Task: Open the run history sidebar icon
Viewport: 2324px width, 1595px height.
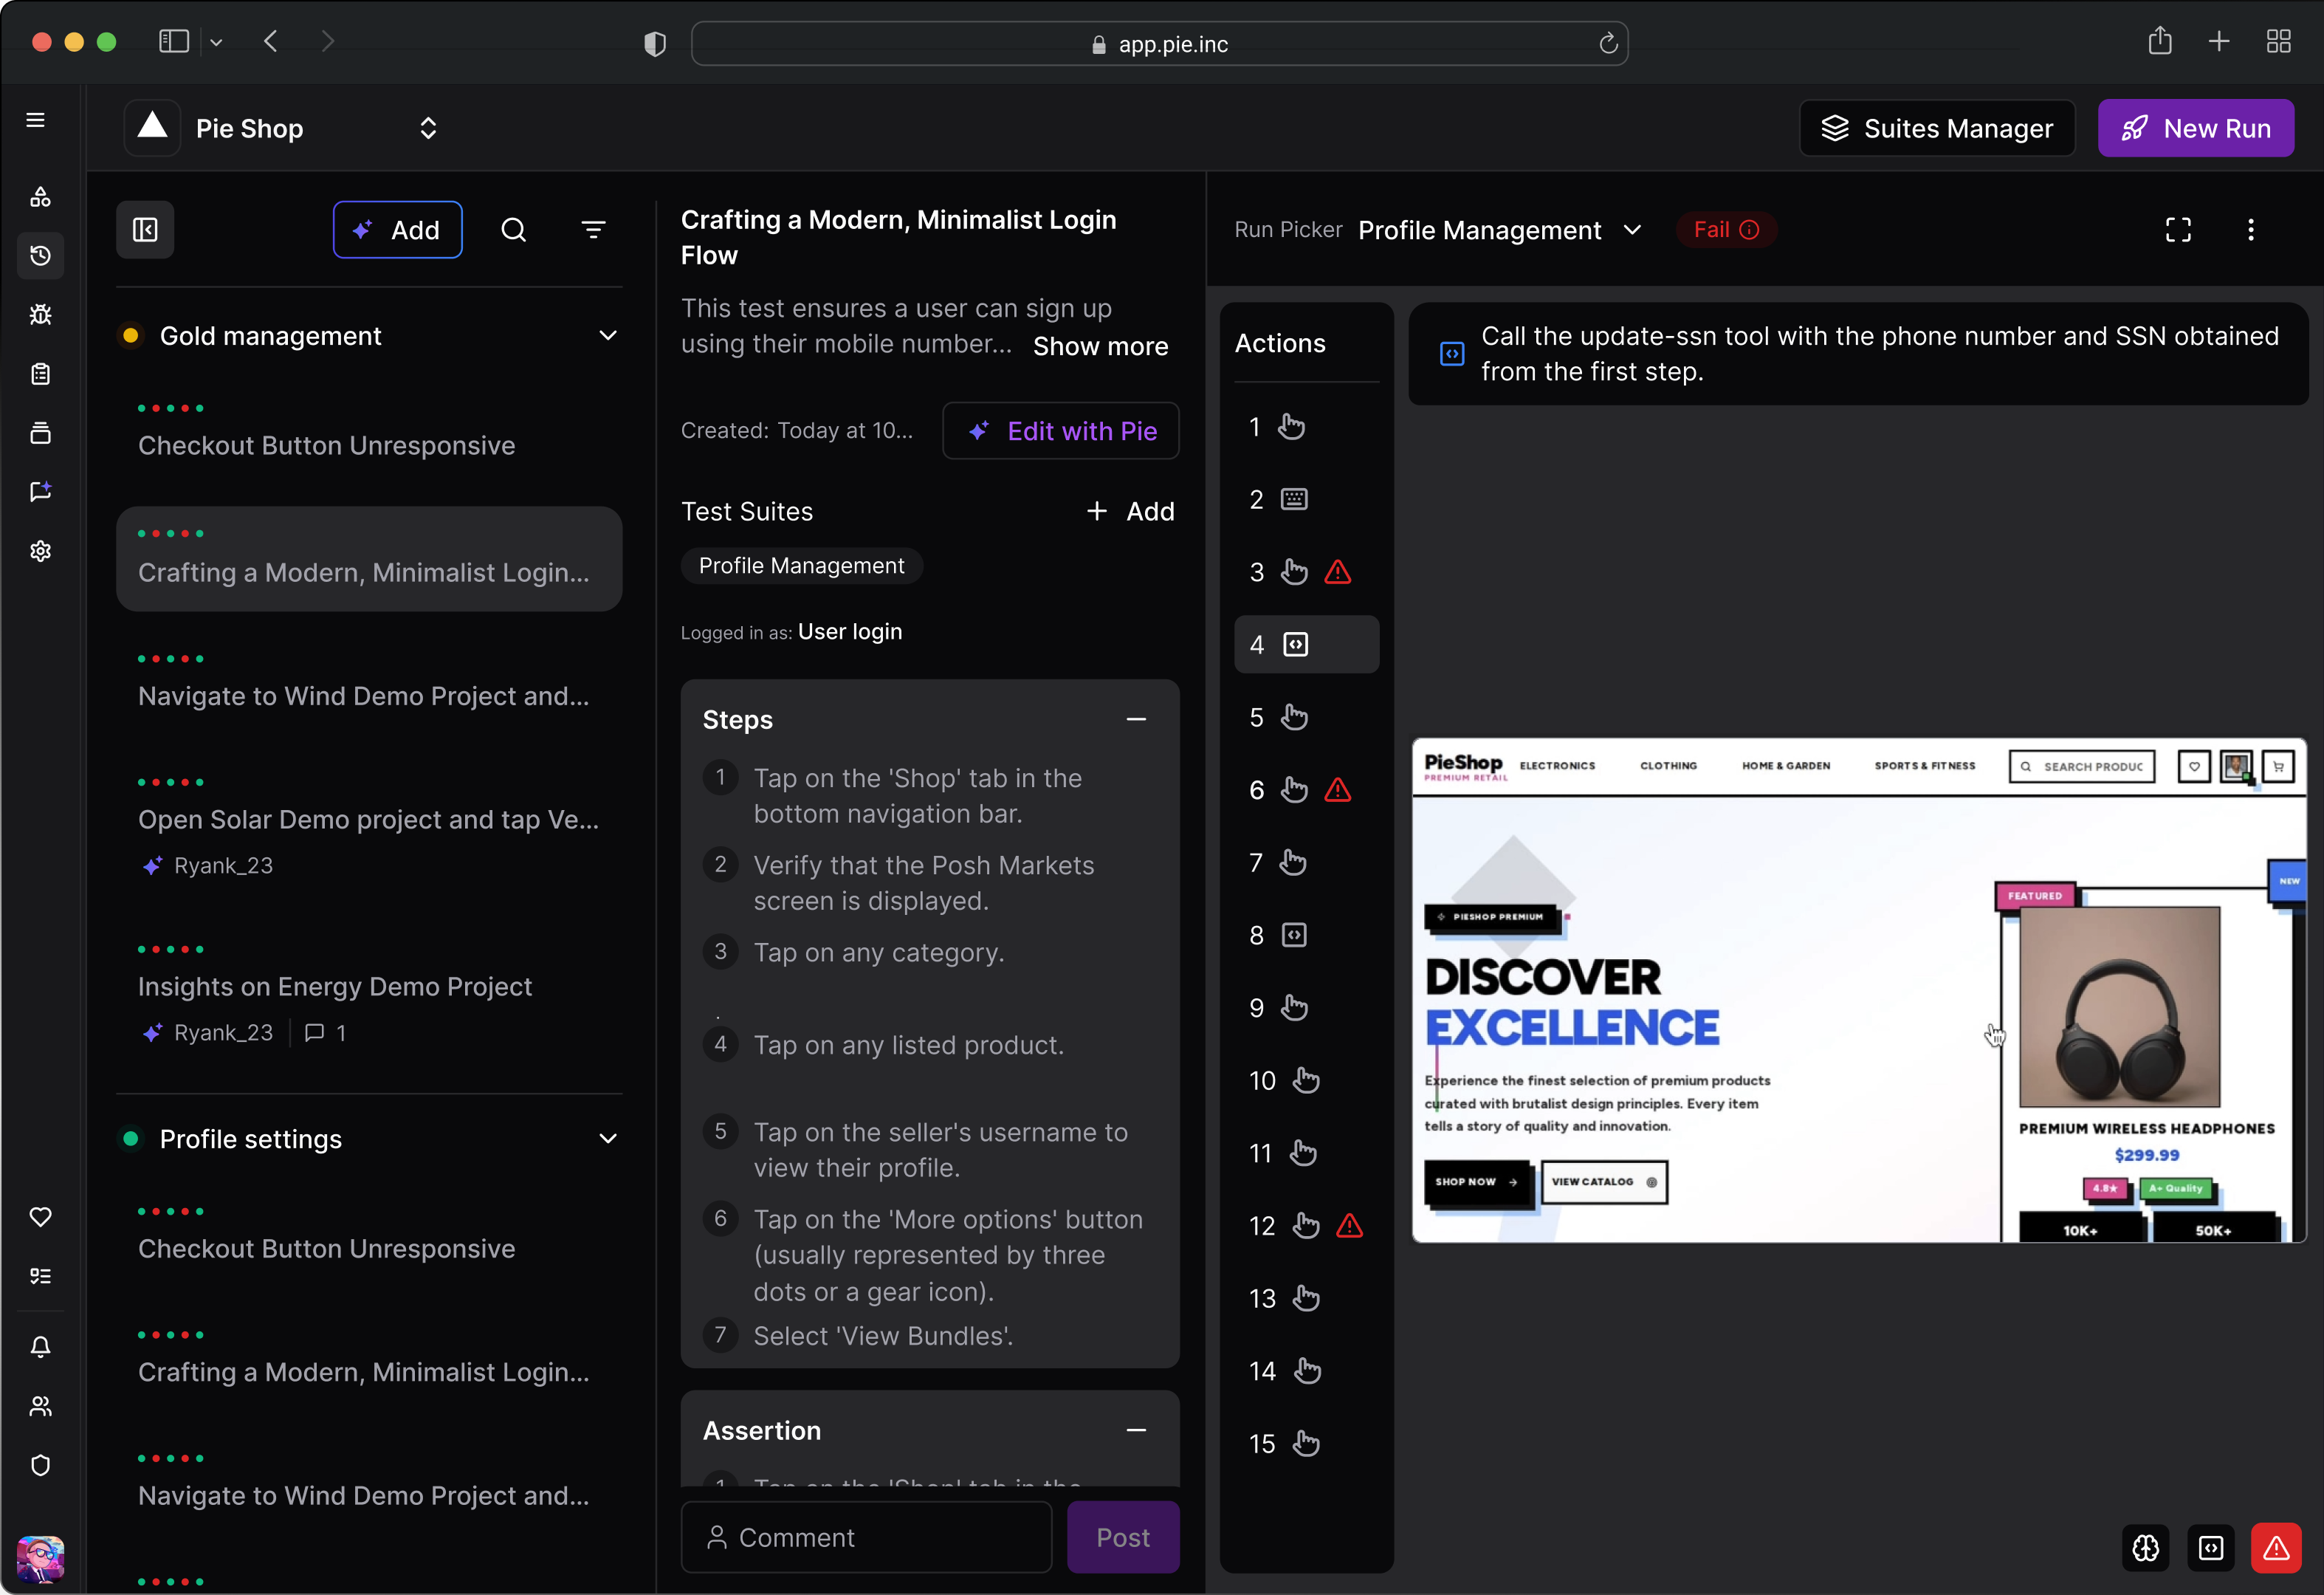Action: point(40,256)
